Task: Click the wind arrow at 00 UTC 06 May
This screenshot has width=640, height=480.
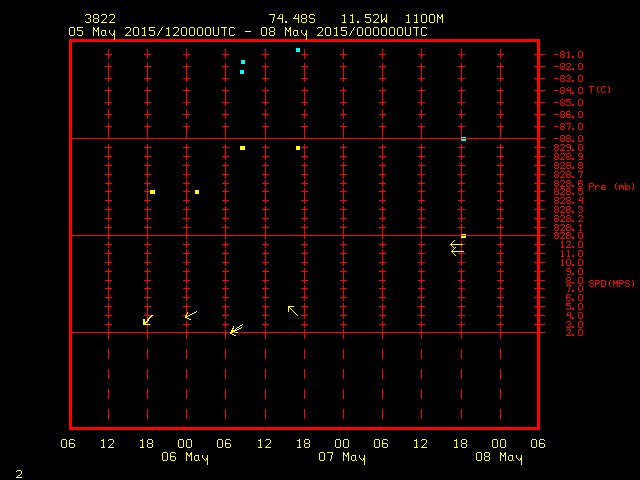Action: [x=190, y=316]
